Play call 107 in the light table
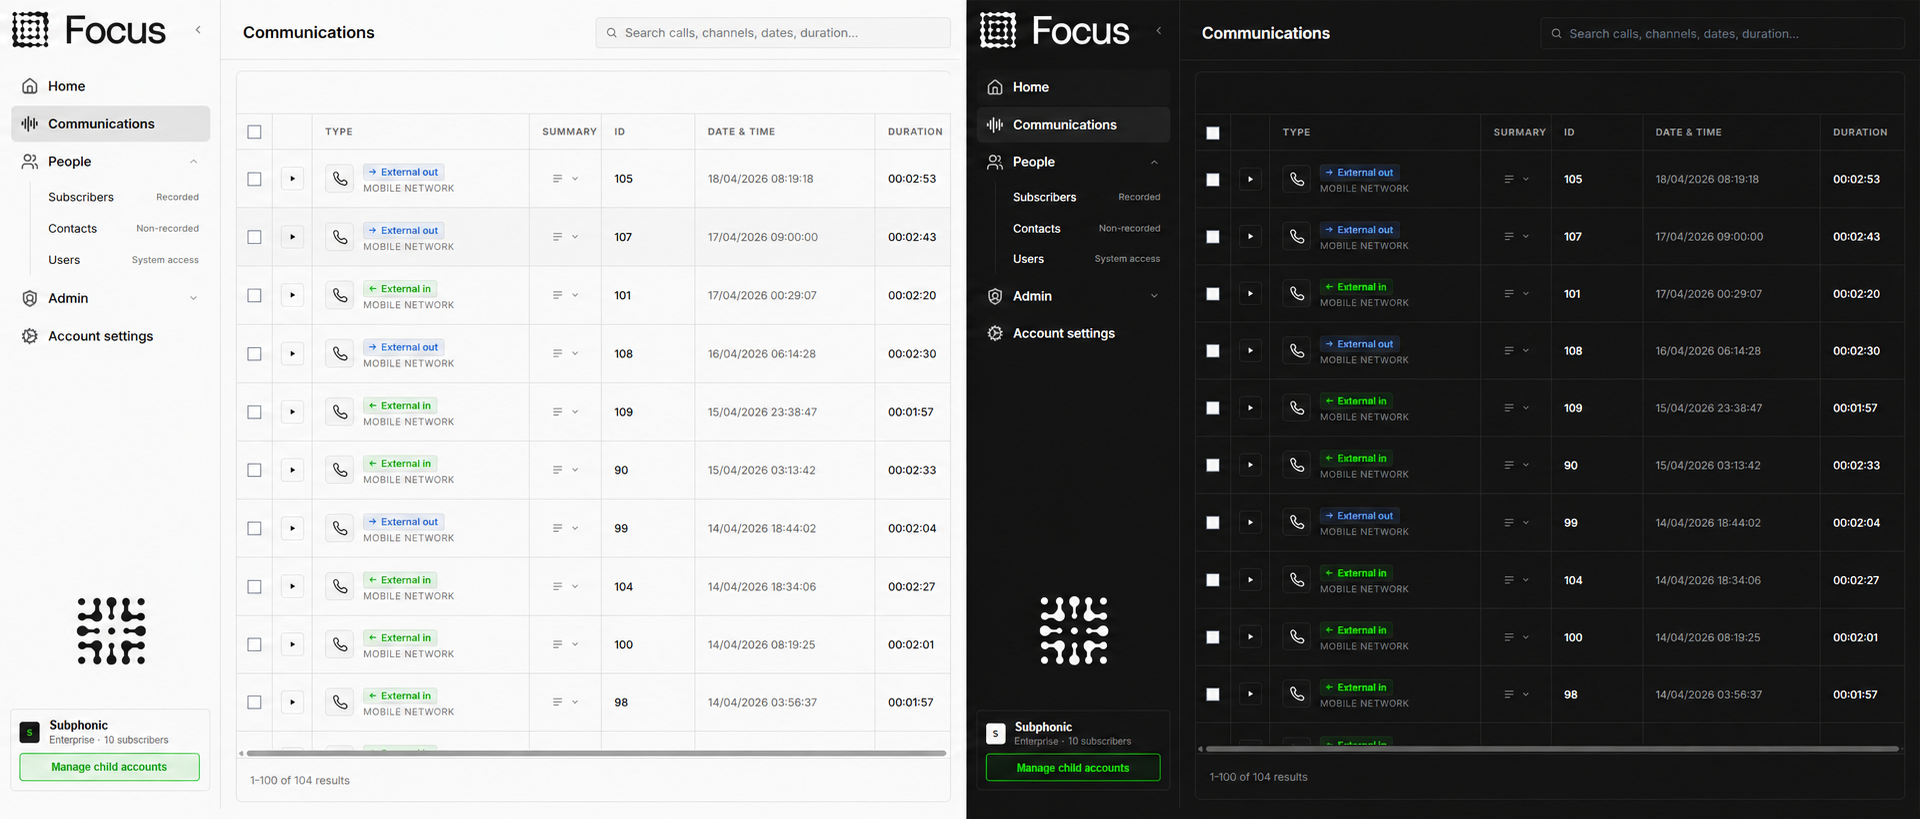Image resolution: width=1920 pixels, height=819 pixels. [292, 237]
